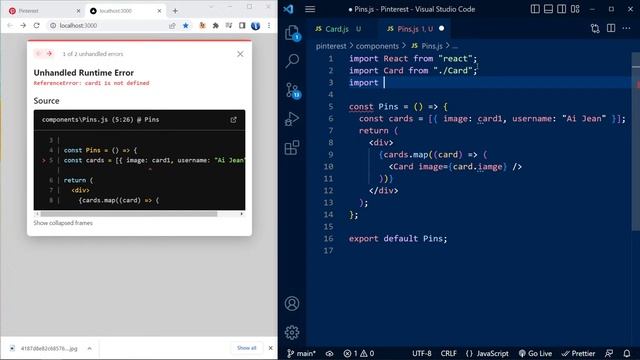The height and width of the screenshot is (360, 640).
Task: Switch to the Card.js tab
Action: (337, 29)
